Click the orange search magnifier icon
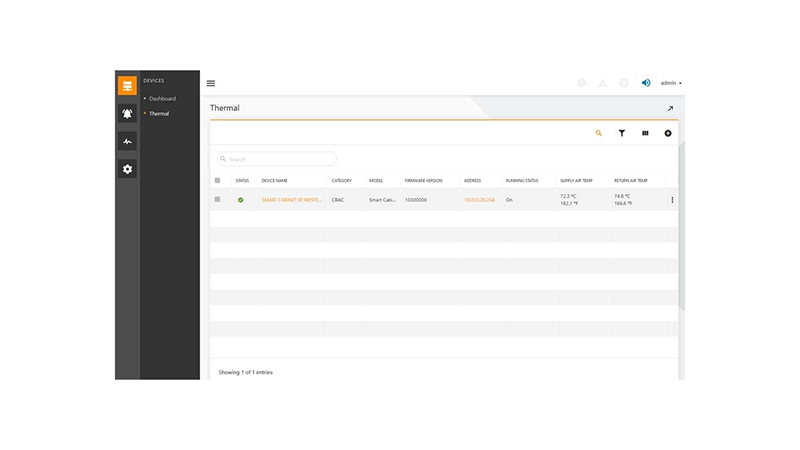The image size is (800, 450). point(599,133)
